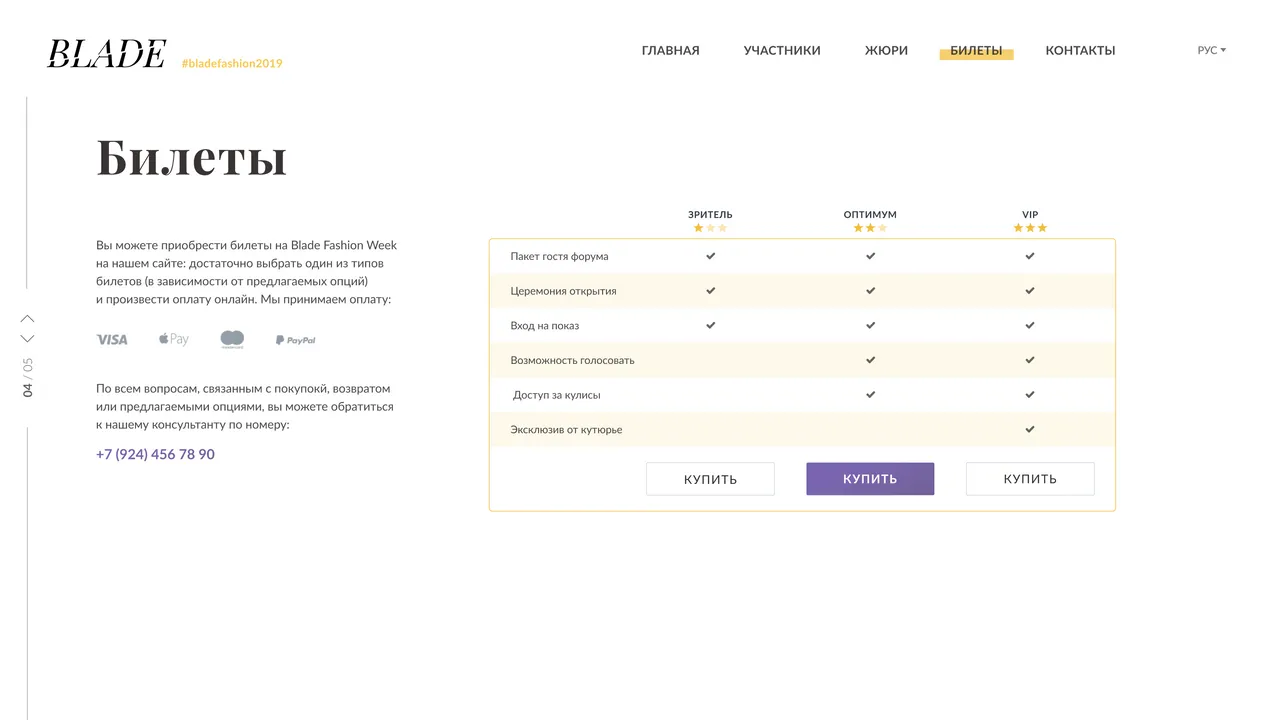Click the down arrow page navigator
The width and height of the screenshot is (1280, 720).
[x=28, y=339]
